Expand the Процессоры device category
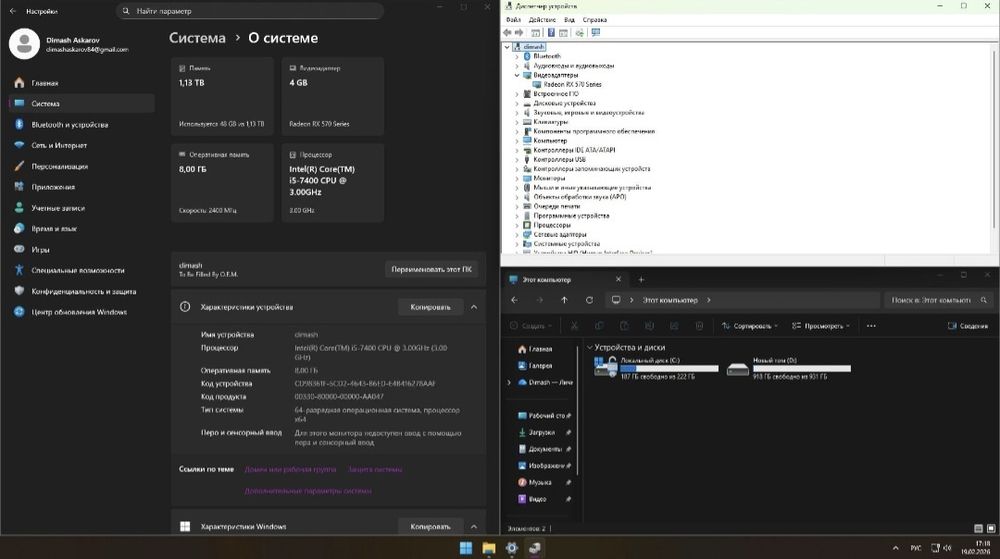This screenshot has width=1000, height=559. [x=517, y=225]
